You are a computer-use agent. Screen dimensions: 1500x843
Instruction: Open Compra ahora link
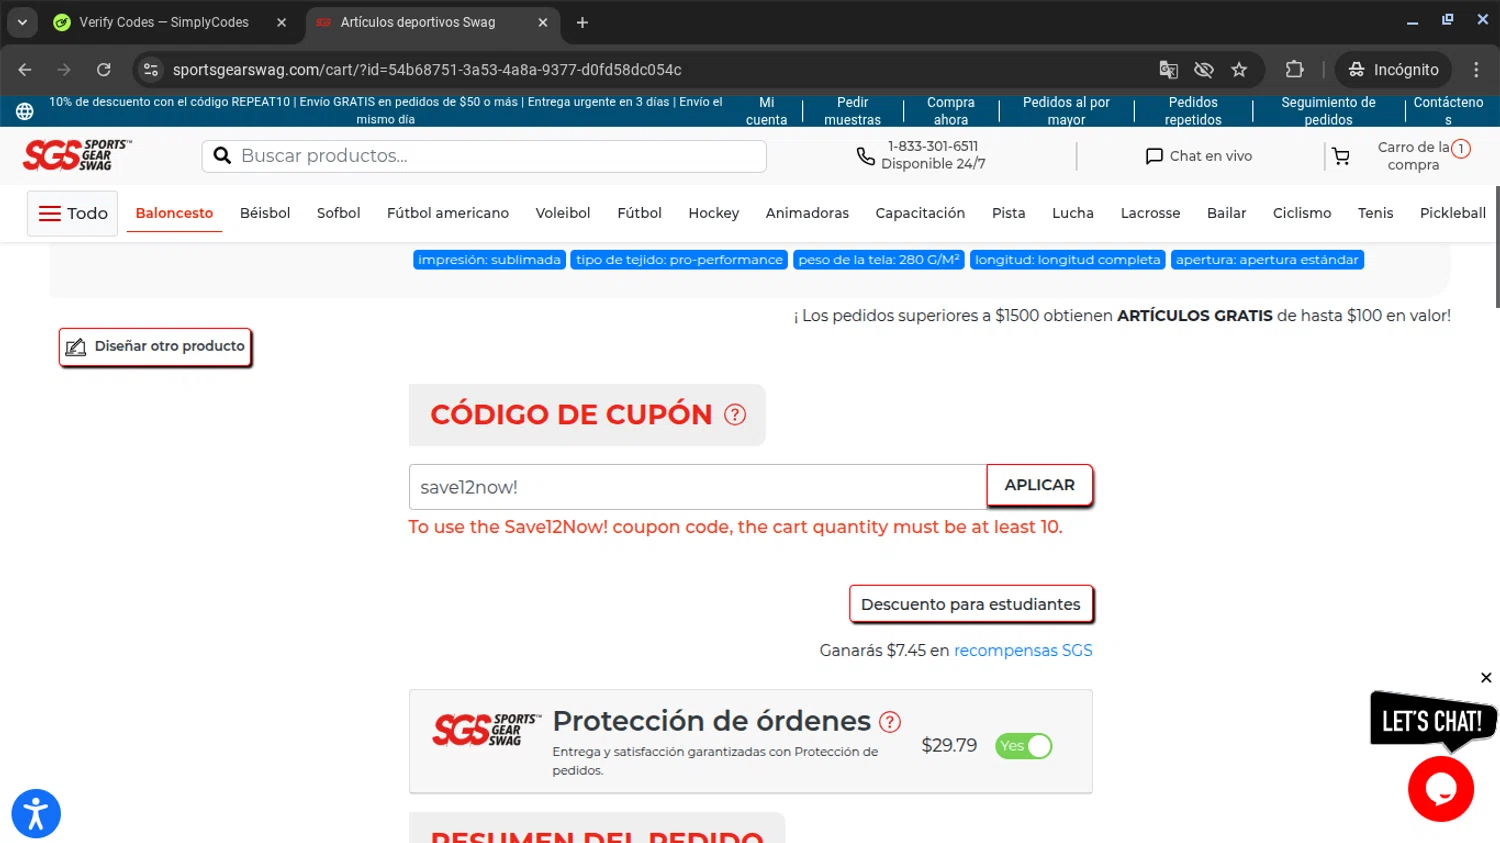pyautogui.click(x=950, y=111)
